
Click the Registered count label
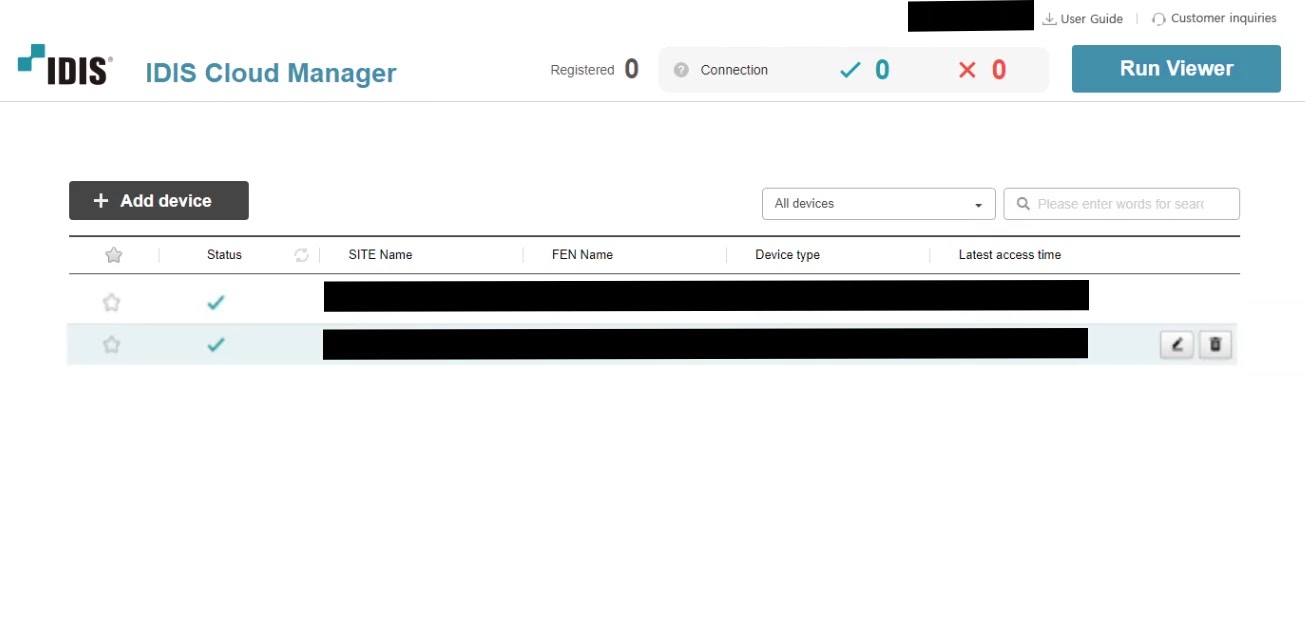click(582, 70)
